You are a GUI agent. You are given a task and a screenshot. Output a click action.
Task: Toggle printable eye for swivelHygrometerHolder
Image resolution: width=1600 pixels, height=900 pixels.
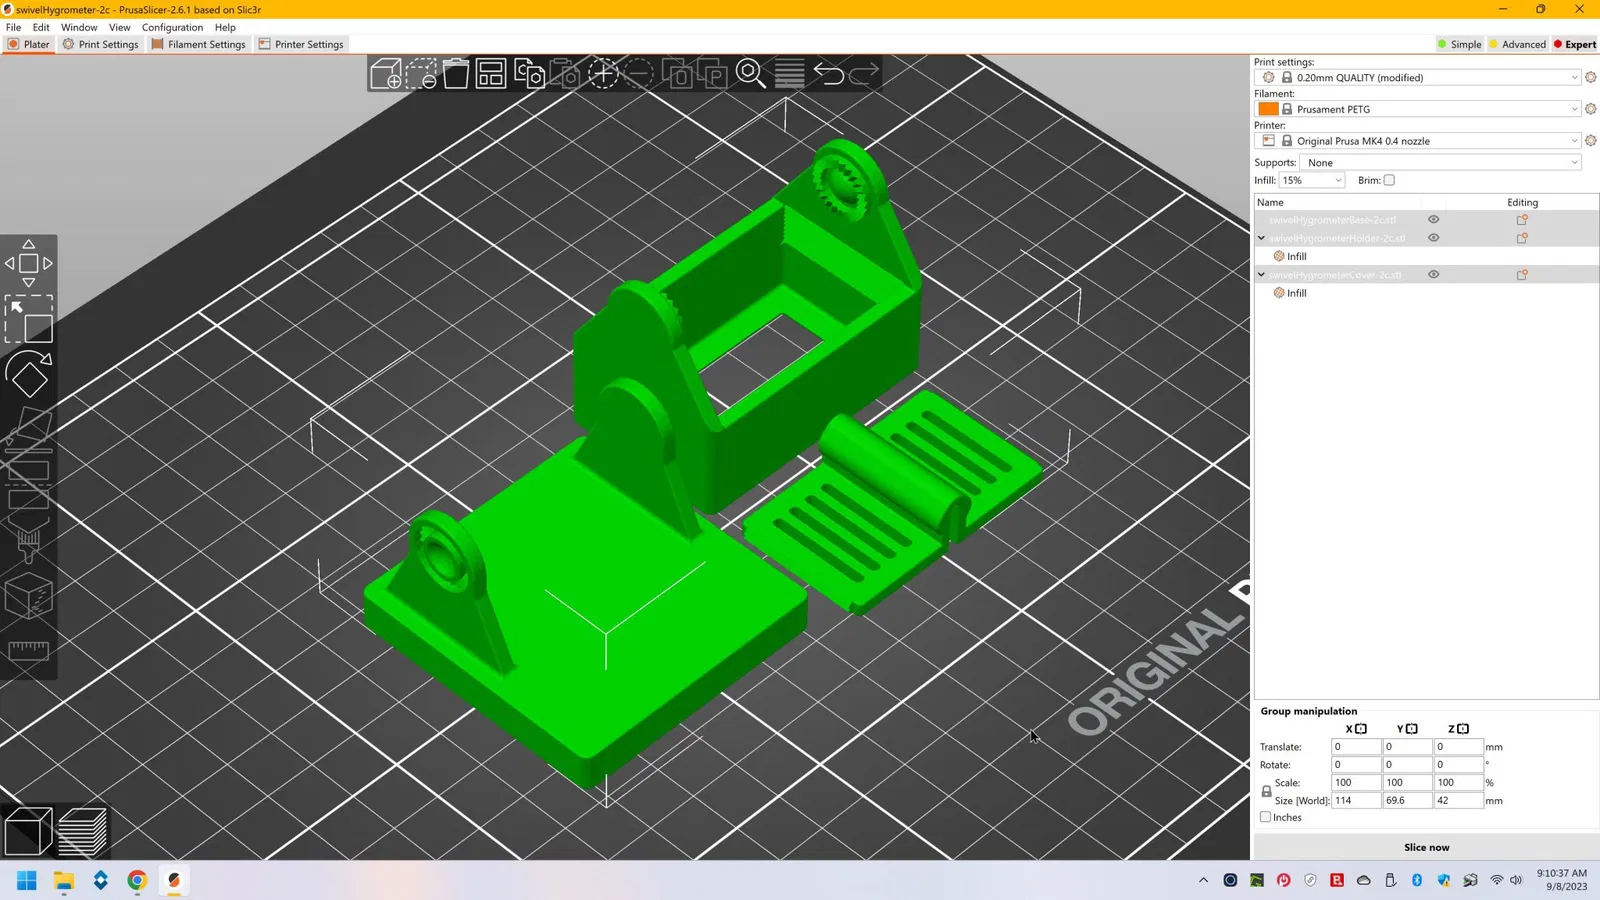coord(1433,238)
